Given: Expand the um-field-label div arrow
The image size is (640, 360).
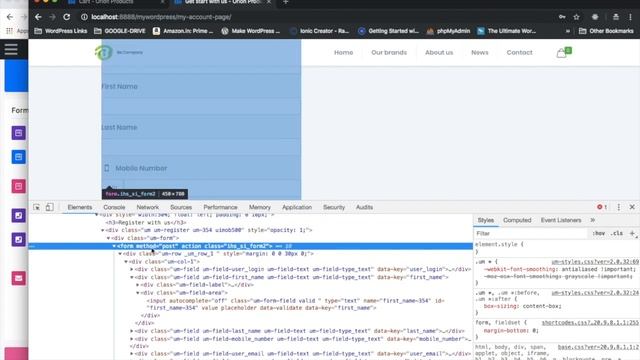Looking at the screenshot, I should (138, 285).
